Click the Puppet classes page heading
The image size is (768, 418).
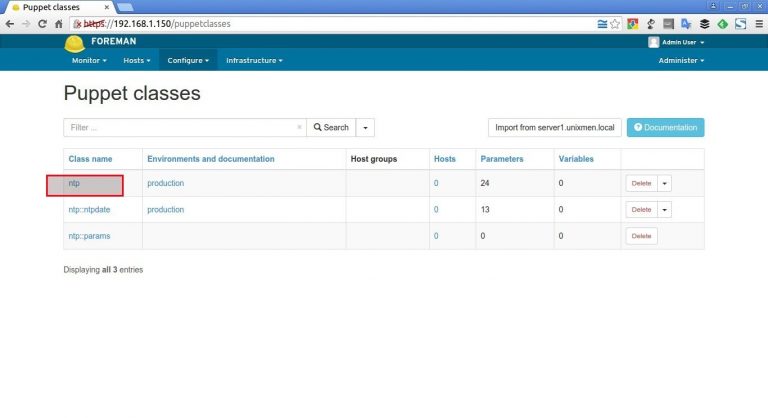click(x=132, y=93)
